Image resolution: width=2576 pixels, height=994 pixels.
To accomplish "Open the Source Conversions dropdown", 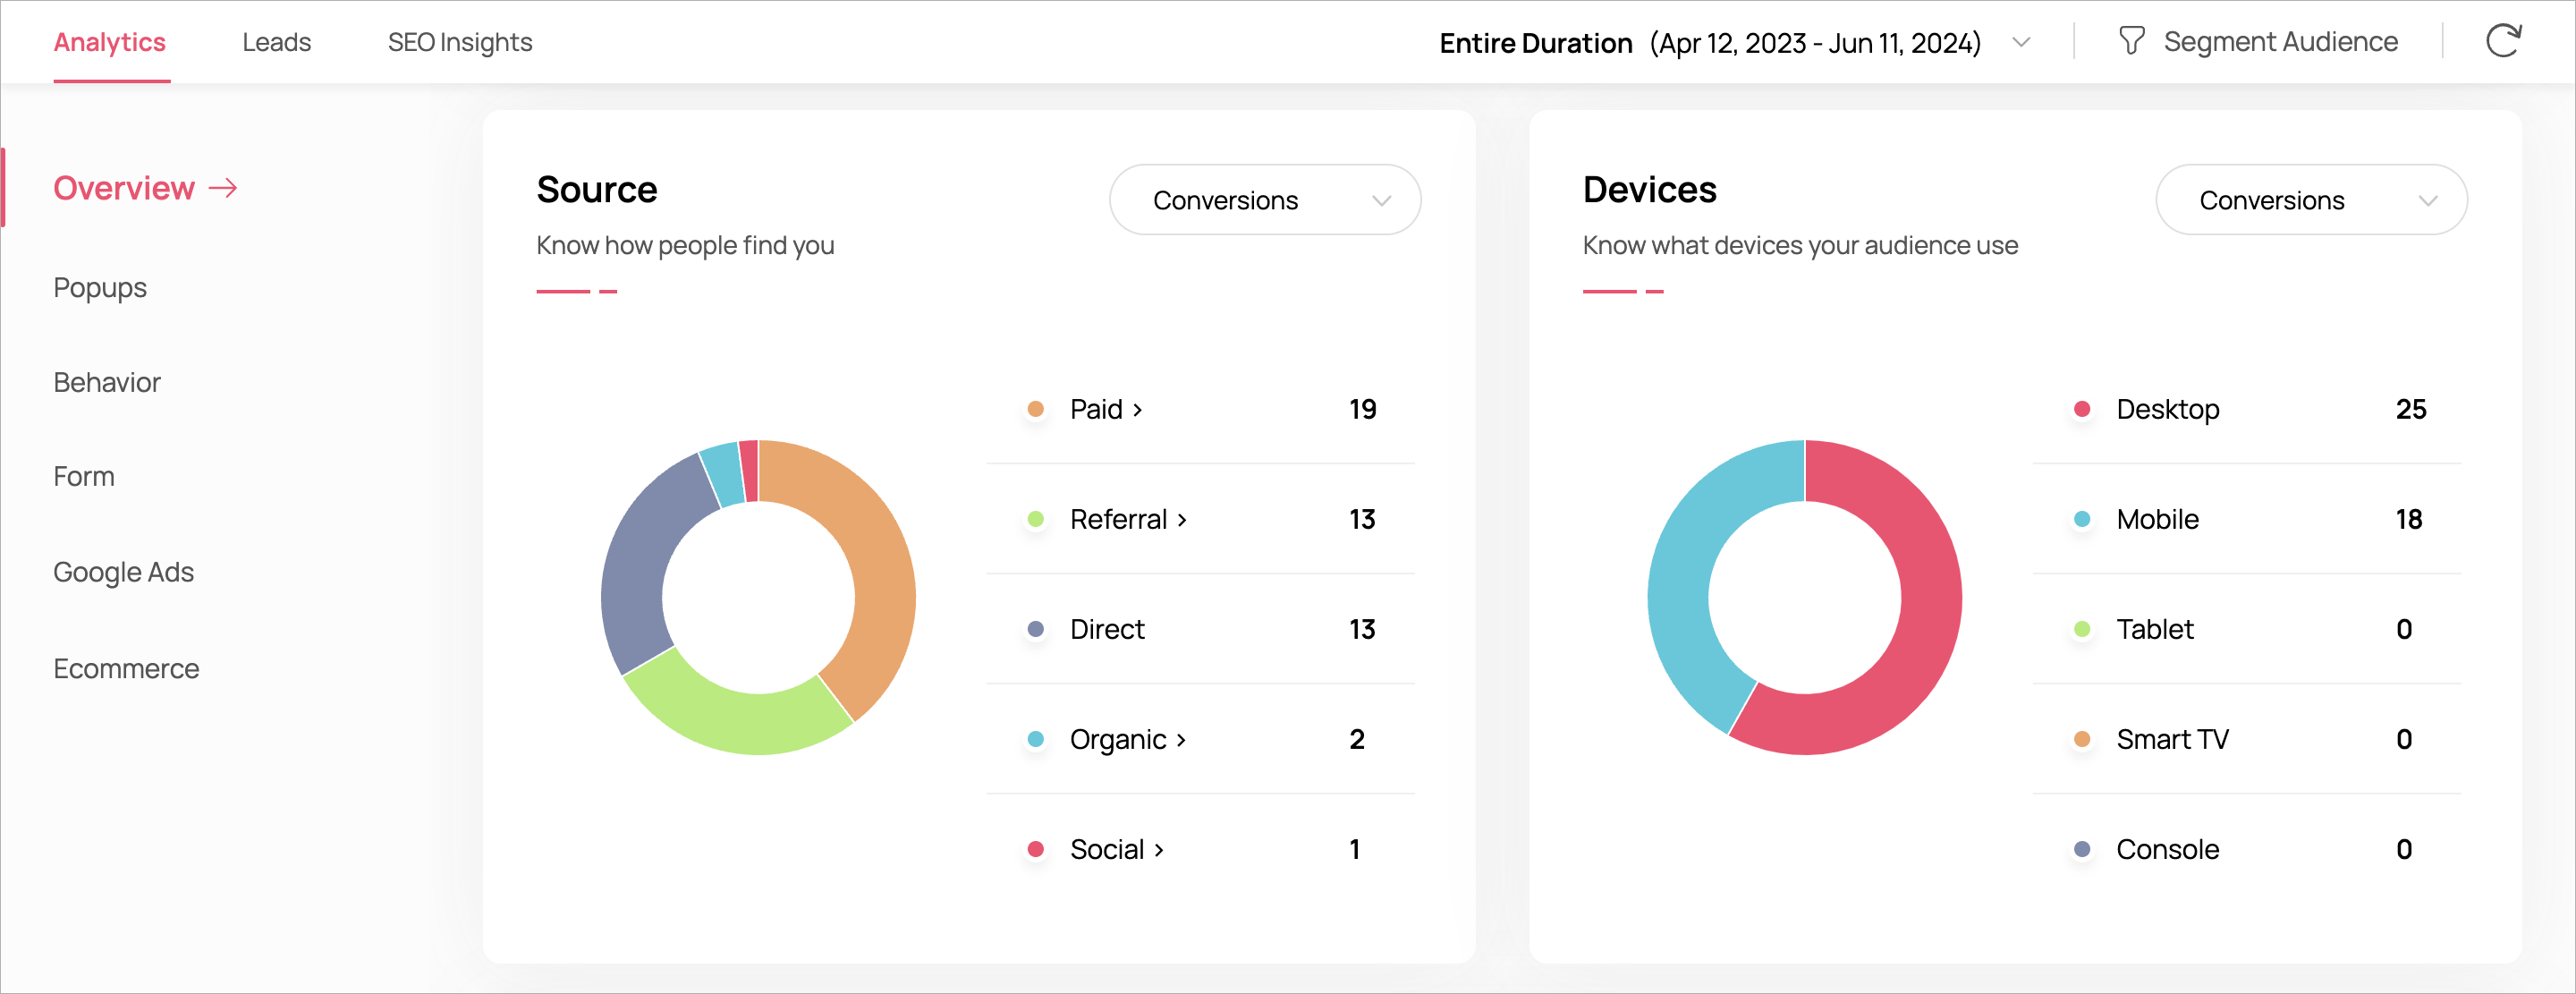I will click(1264, 200).
